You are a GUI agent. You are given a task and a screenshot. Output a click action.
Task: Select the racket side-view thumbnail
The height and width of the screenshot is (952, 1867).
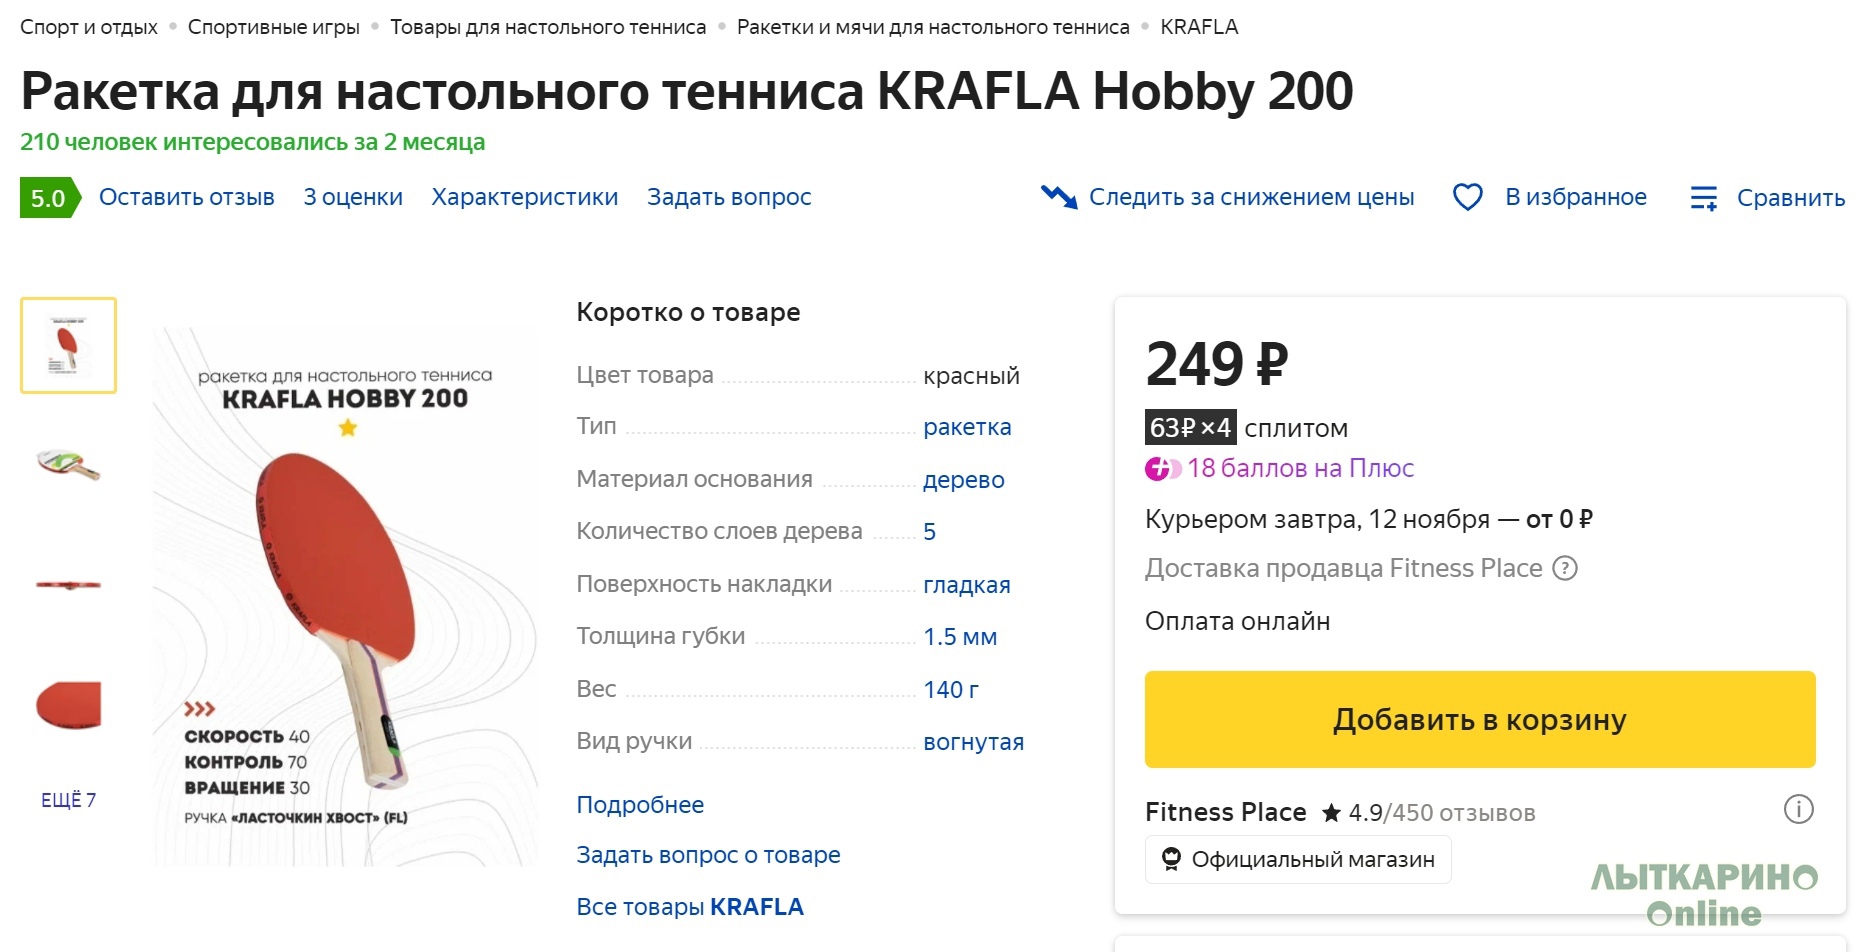tap(68, 585)
